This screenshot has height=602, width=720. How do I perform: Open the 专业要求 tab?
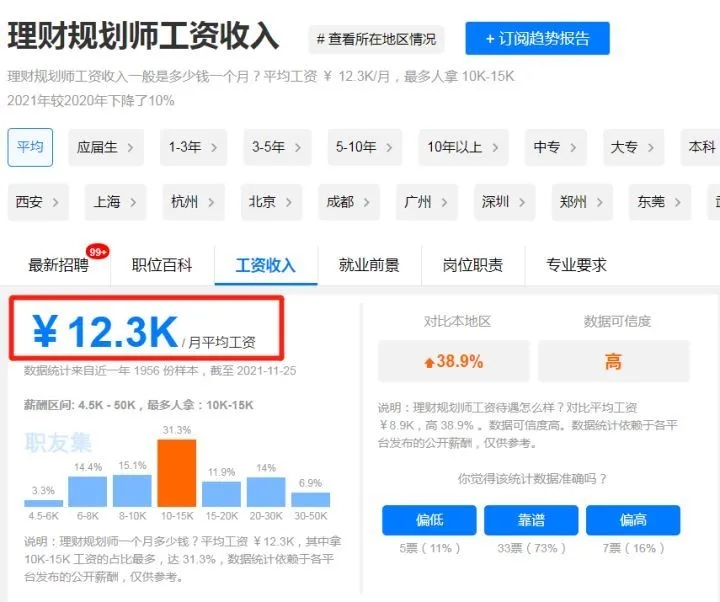576,265
